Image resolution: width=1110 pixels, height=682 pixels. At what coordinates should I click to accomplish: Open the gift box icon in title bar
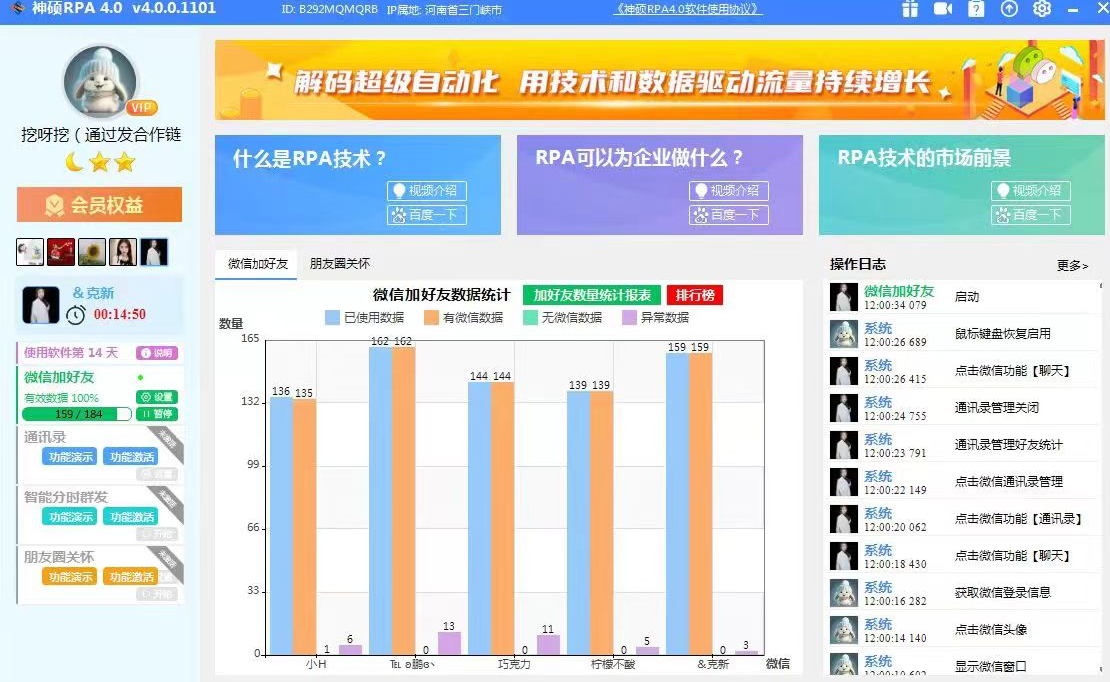[x=910, y=8]
